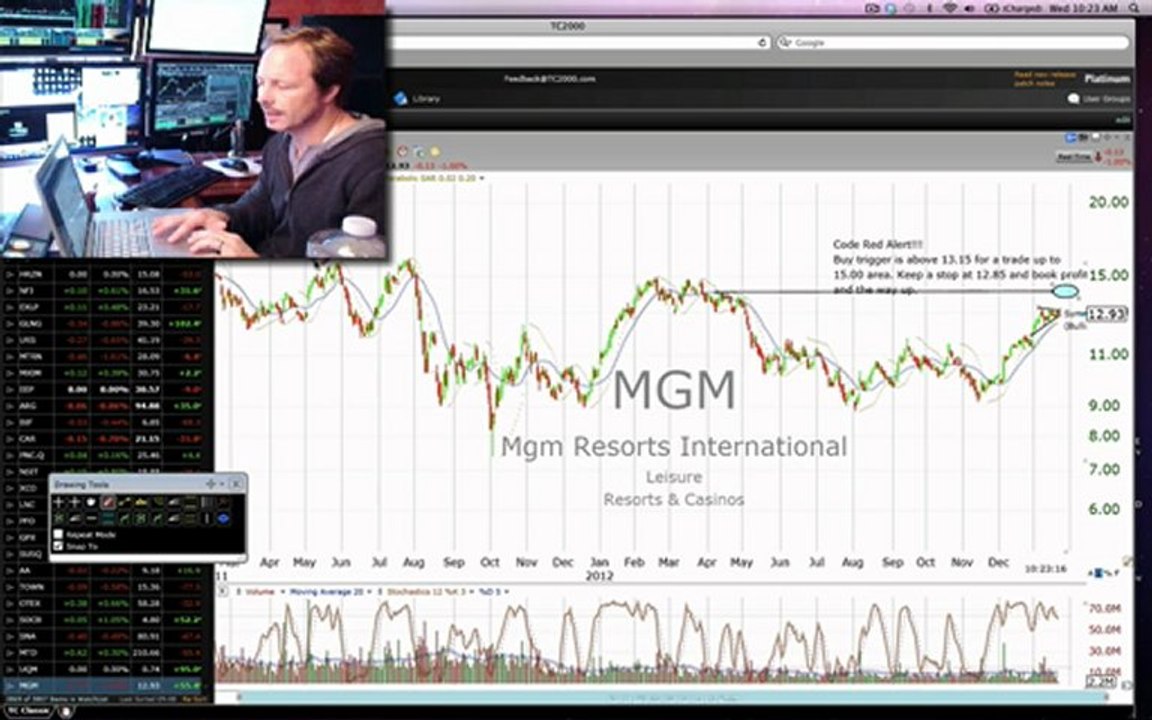Select the blue ellipse drawn on the chart
The image size is (1152, 720).
tap(1065, 292)
